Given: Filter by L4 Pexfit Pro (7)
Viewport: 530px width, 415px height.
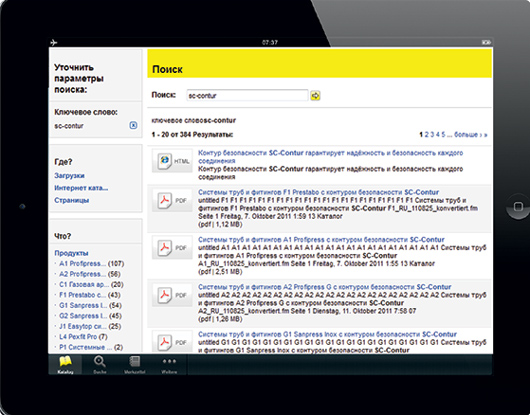Looking at the screenshot, I should click(83, 337).
